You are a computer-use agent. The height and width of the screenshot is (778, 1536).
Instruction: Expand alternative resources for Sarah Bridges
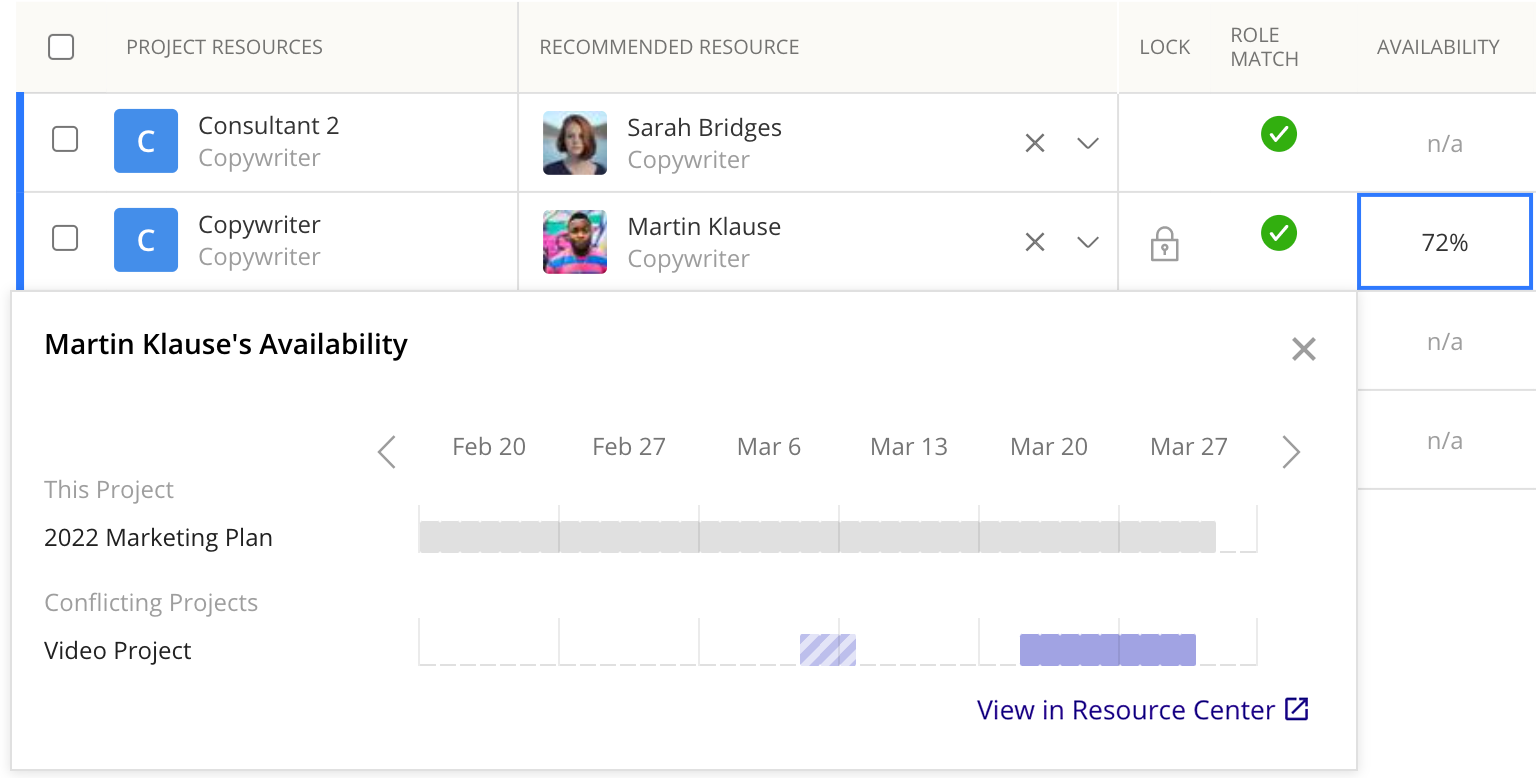pos(1088,143)
